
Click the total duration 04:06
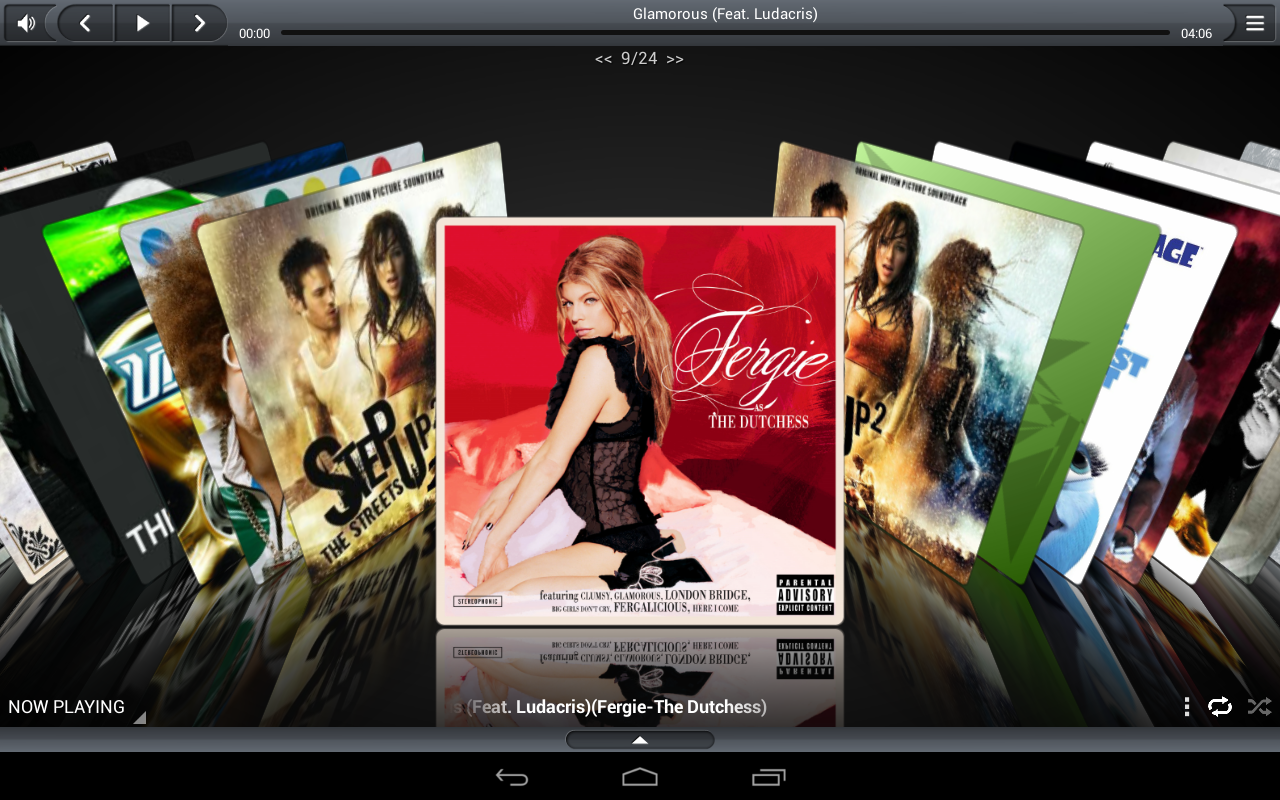coord(1196,33)
